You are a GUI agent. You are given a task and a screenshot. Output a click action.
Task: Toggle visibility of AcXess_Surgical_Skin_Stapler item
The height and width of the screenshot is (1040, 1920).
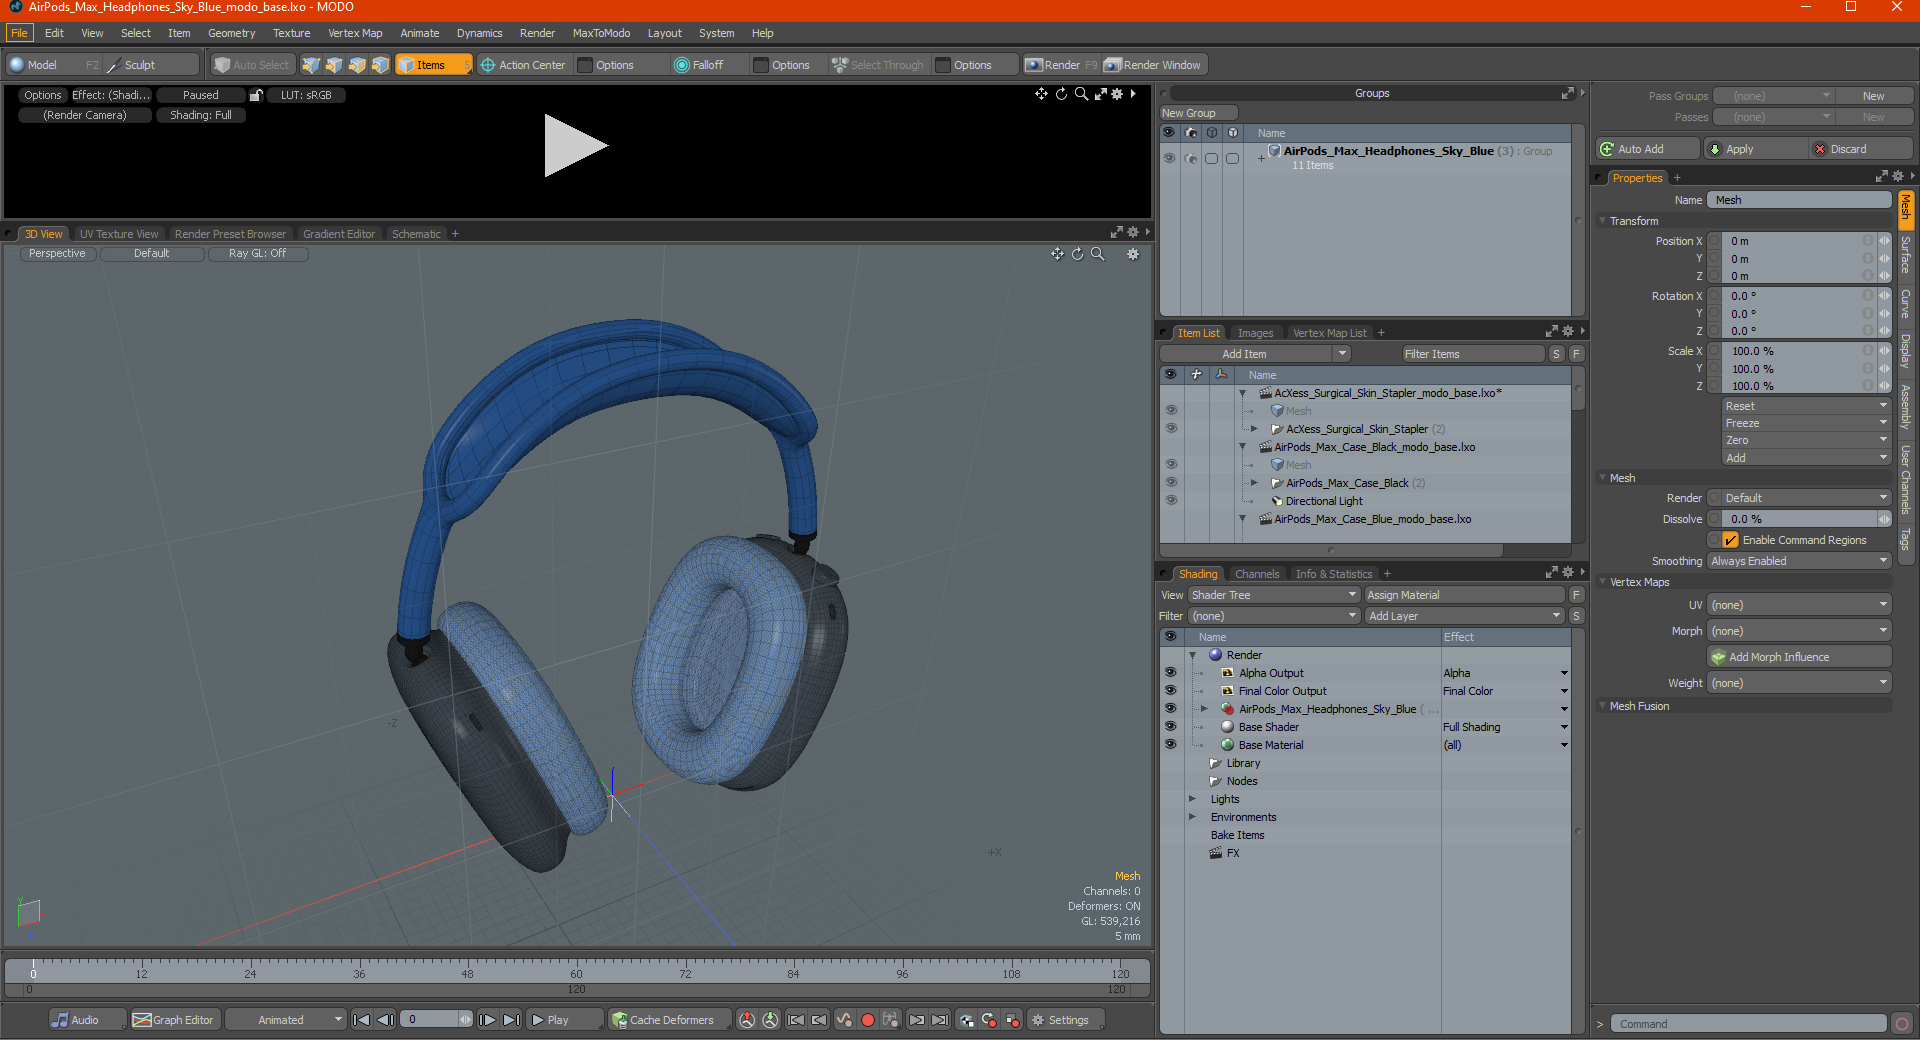coord(1171,429)
